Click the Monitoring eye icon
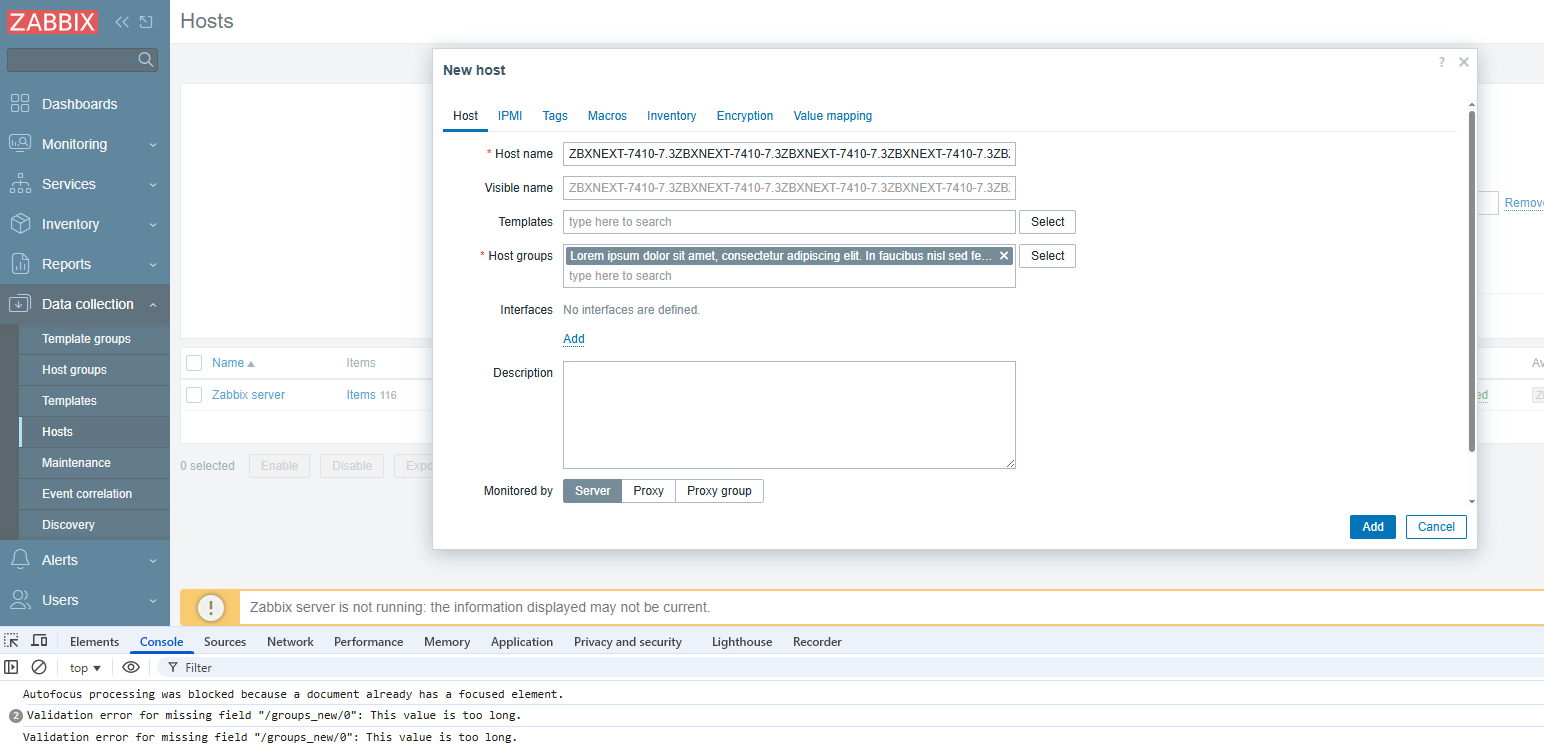 (20, 144)
